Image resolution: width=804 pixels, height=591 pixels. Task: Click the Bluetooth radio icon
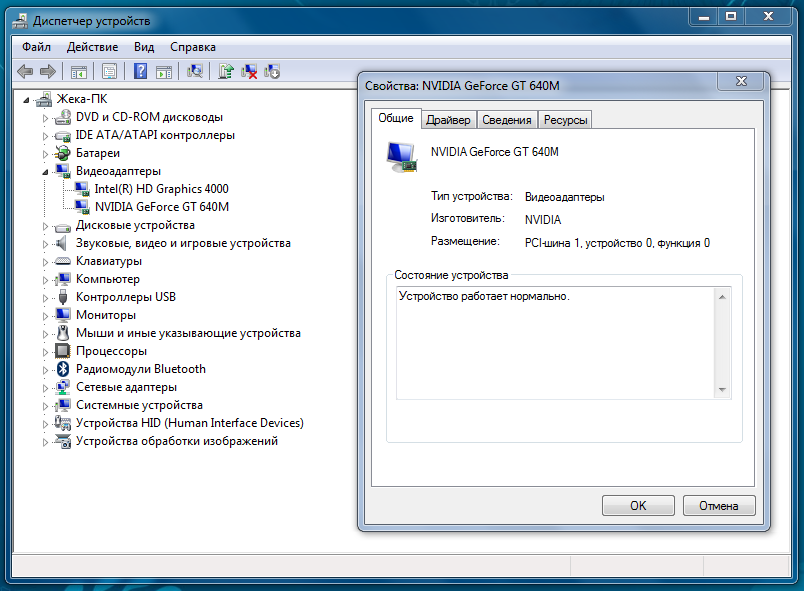click(x=63, y=369)
